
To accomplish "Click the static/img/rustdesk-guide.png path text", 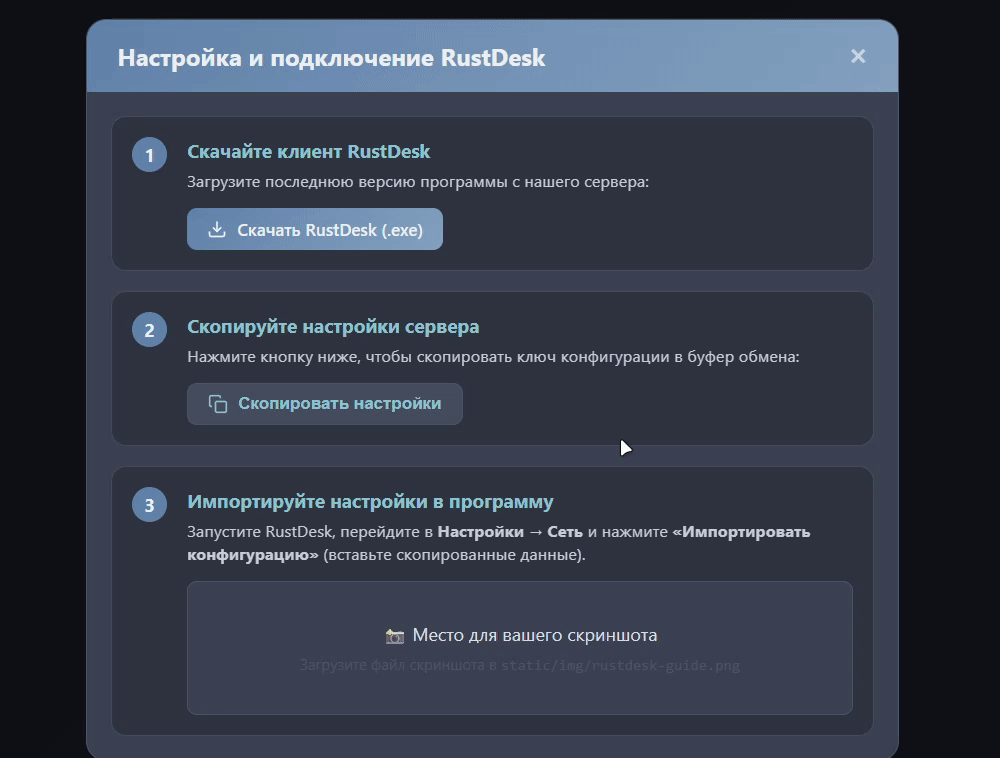I will [x=620, y=666].
